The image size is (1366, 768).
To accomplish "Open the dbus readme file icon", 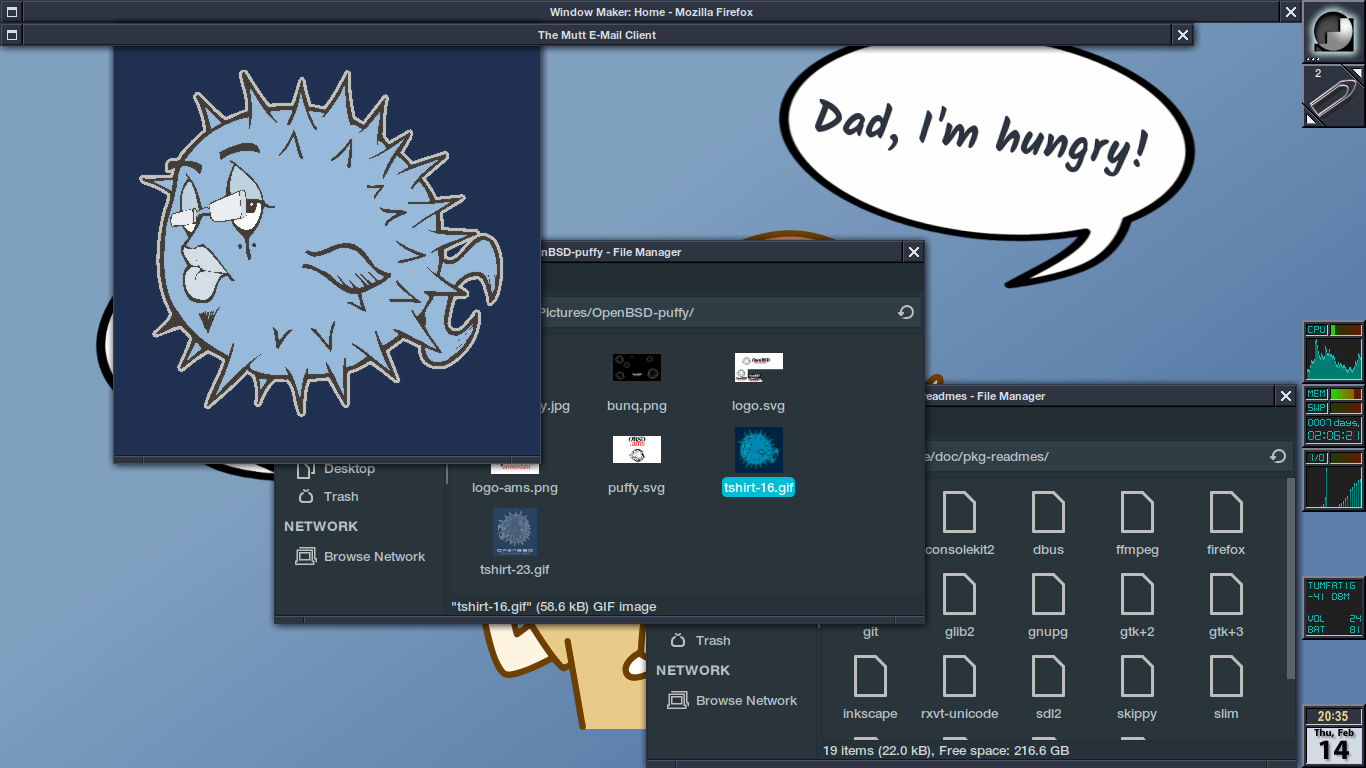I will pos(1048,512).
